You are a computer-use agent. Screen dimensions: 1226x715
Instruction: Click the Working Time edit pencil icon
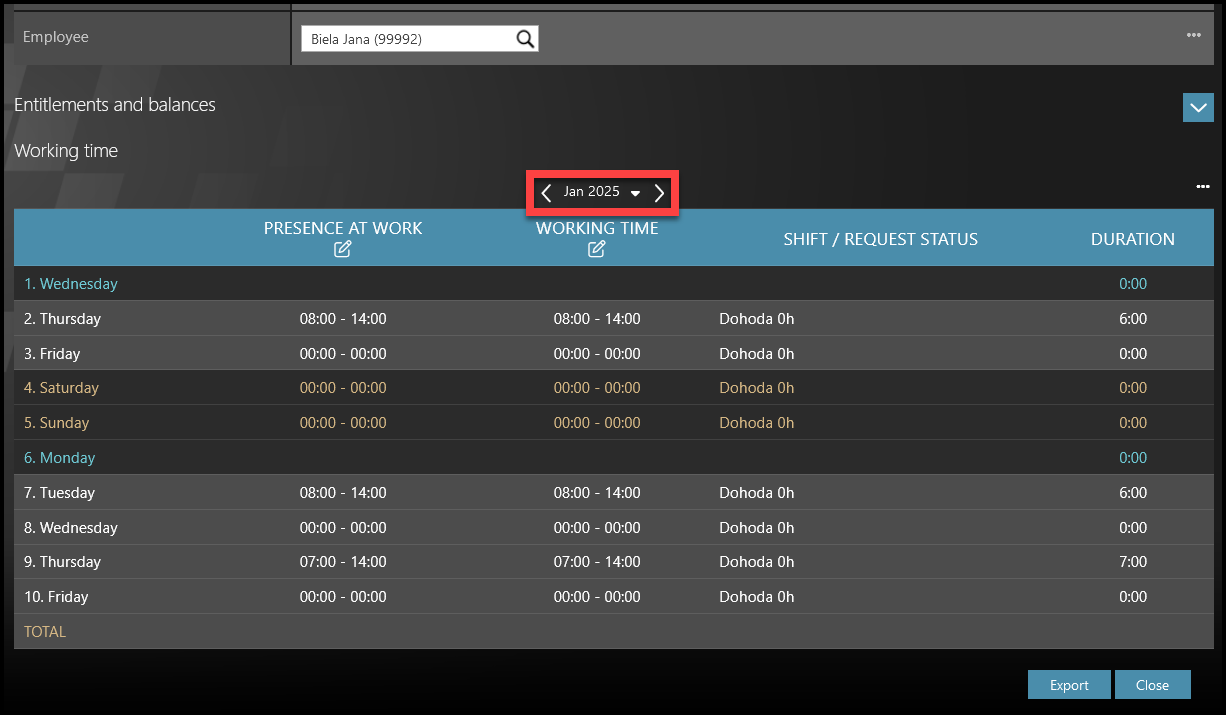tap(597, 250)
